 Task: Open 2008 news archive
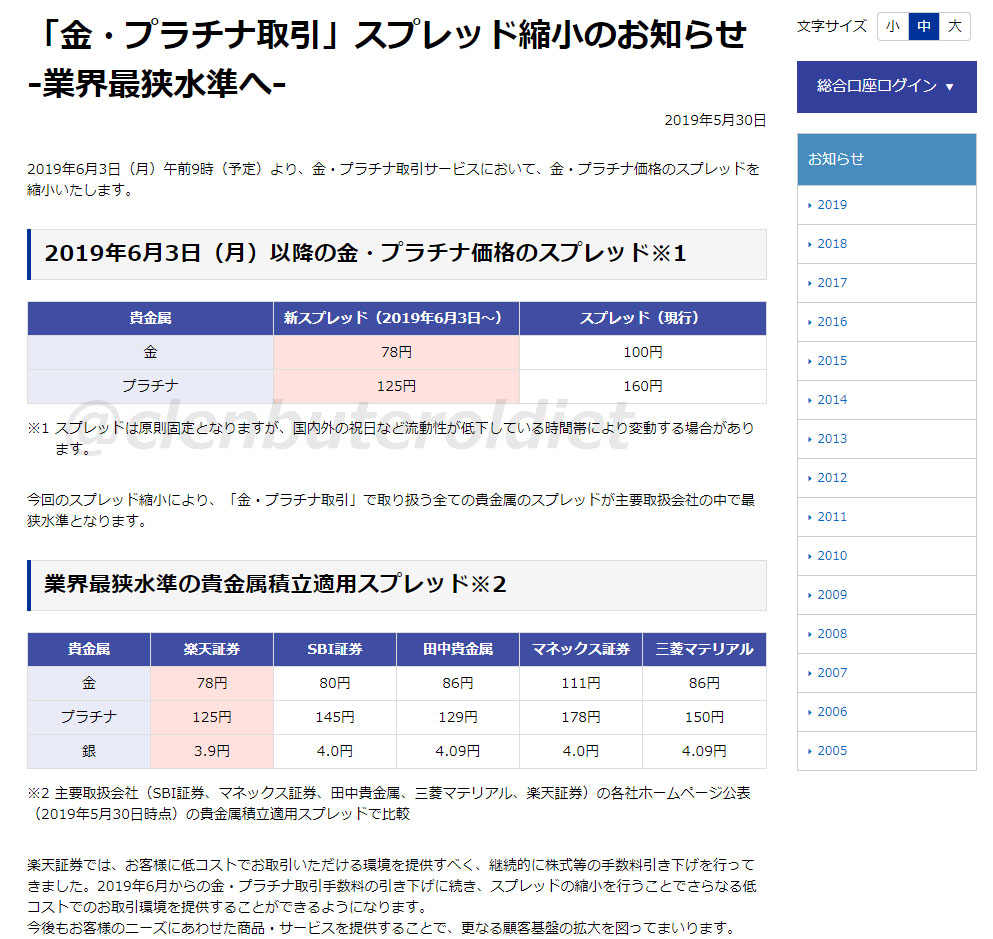pyautogui.click(x=886, y=634)
